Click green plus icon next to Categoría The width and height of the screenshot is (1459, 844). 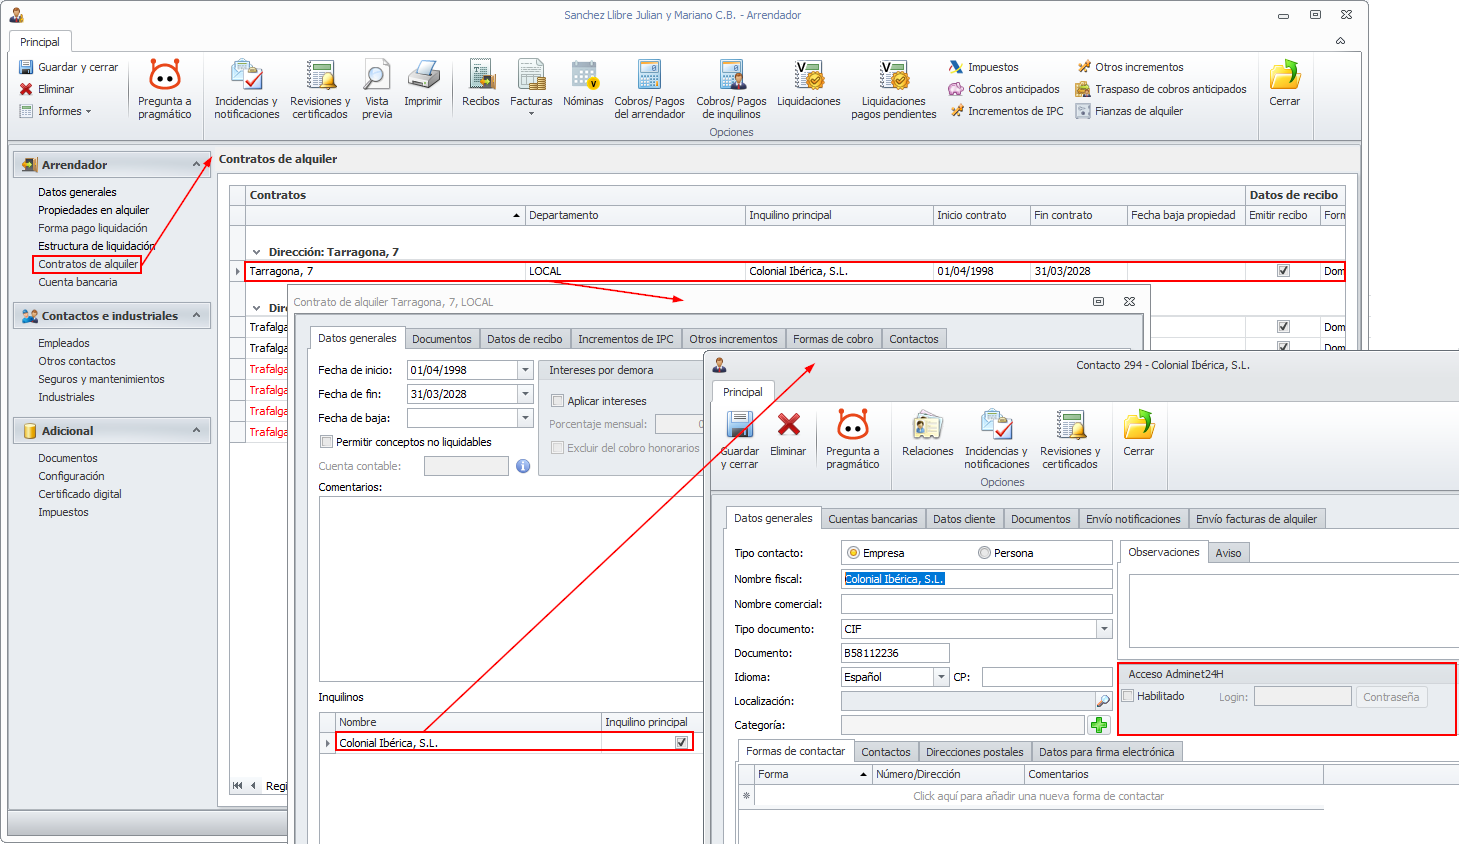click(1100, 725)
